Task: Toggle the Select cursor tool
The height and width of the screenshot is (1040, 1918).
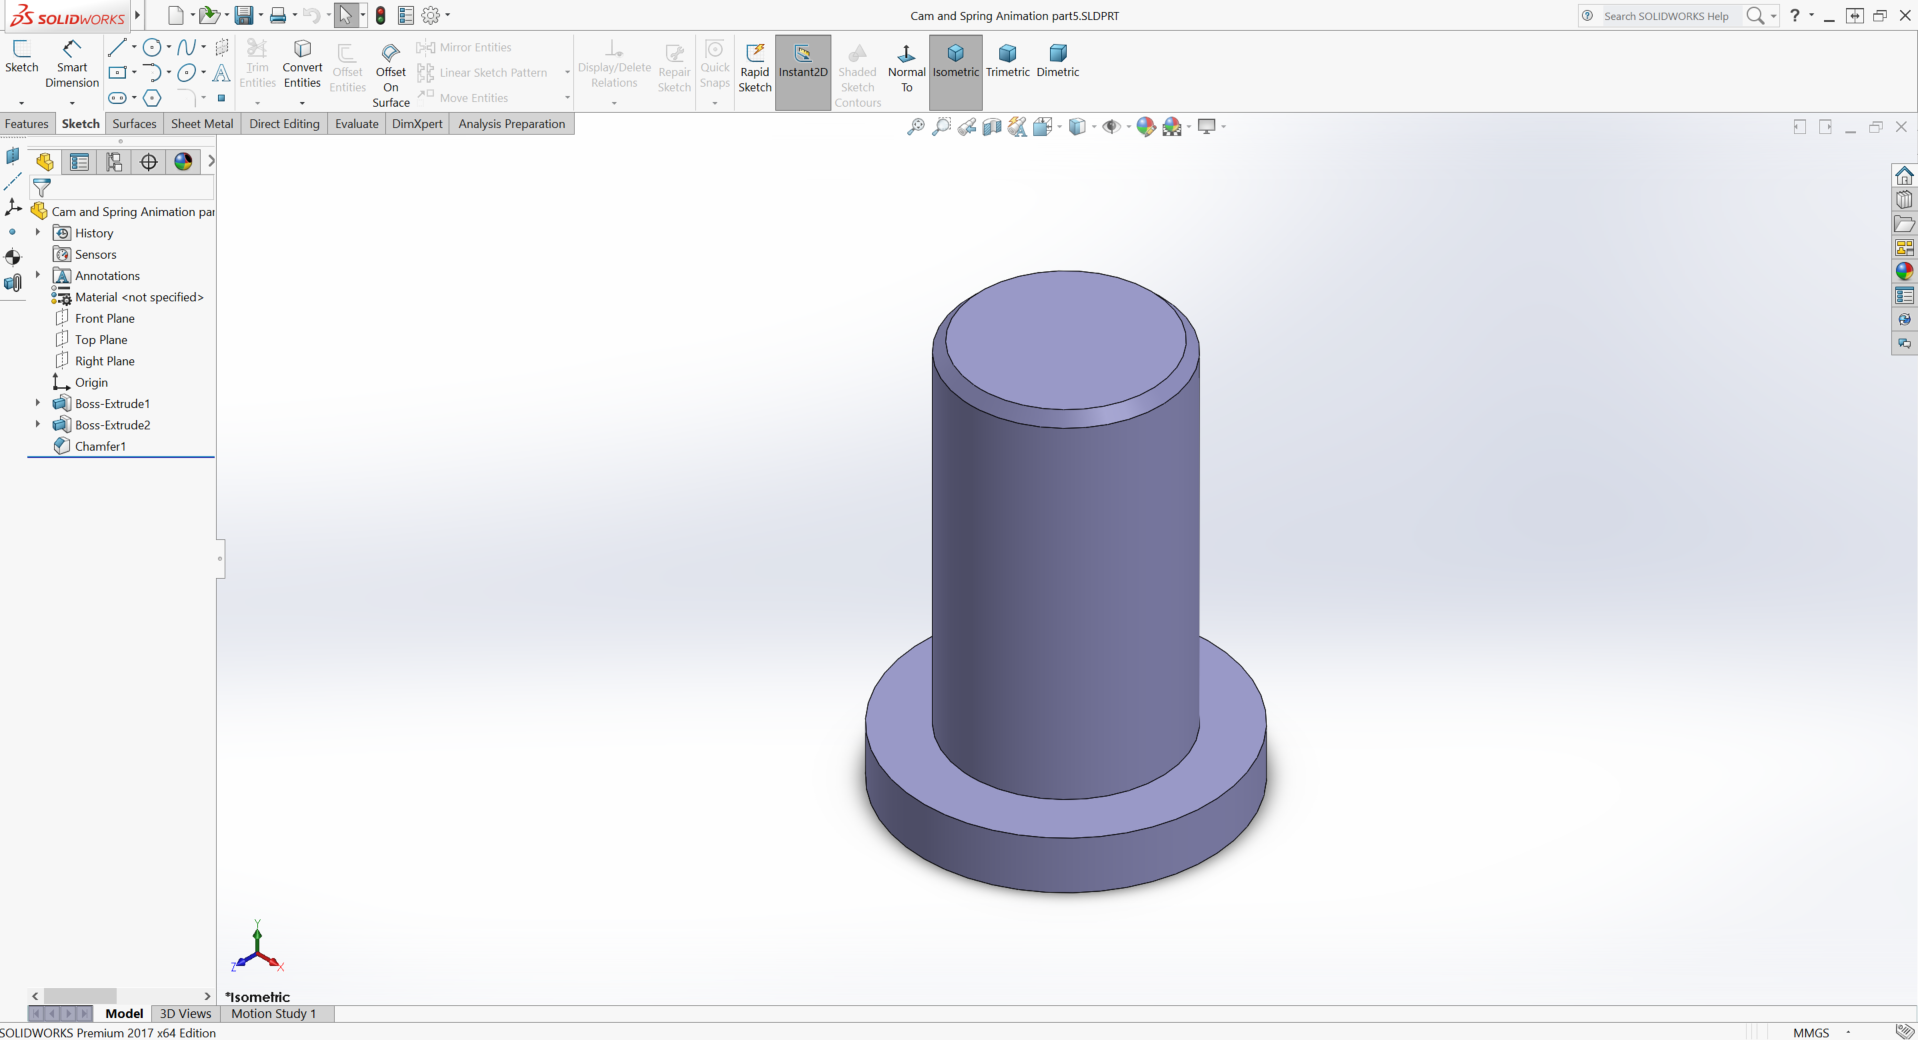Action: pyautogui.click(x=345, y=15)
